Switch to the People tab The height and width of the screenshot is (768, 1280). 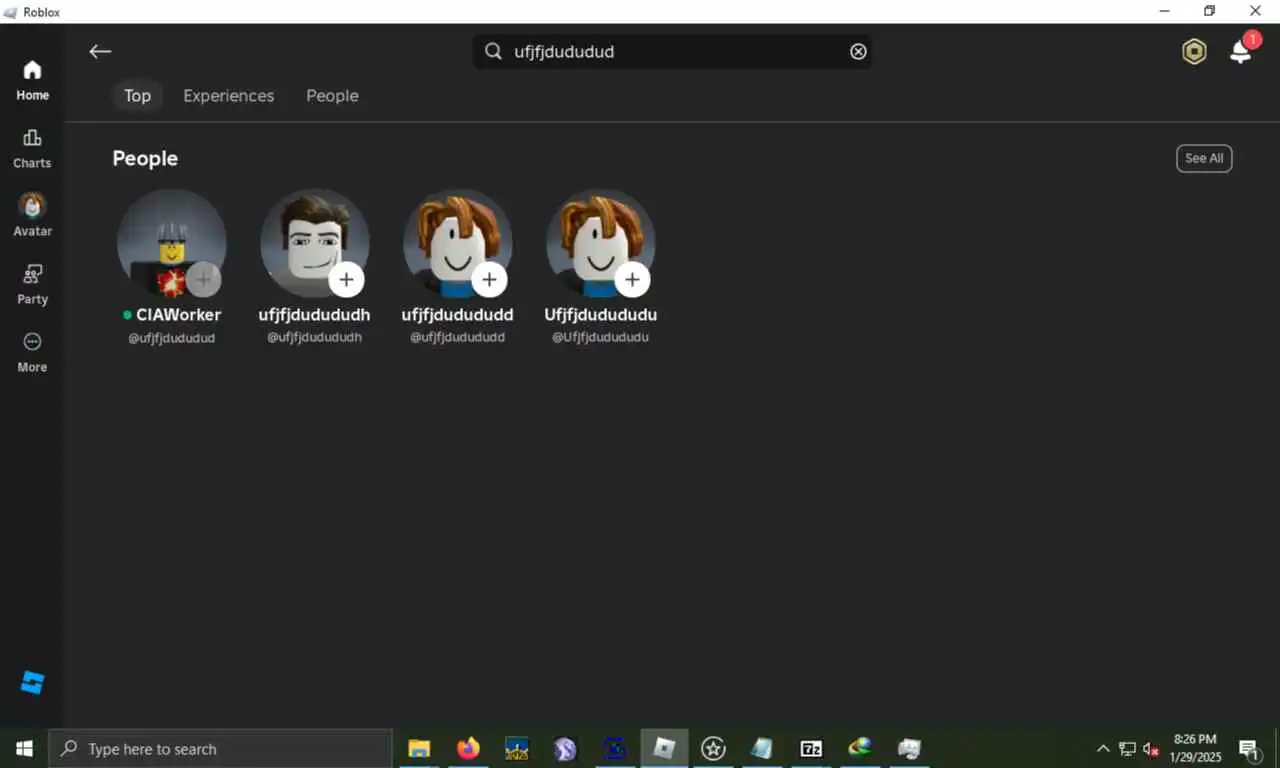click(x=332, y=96)
